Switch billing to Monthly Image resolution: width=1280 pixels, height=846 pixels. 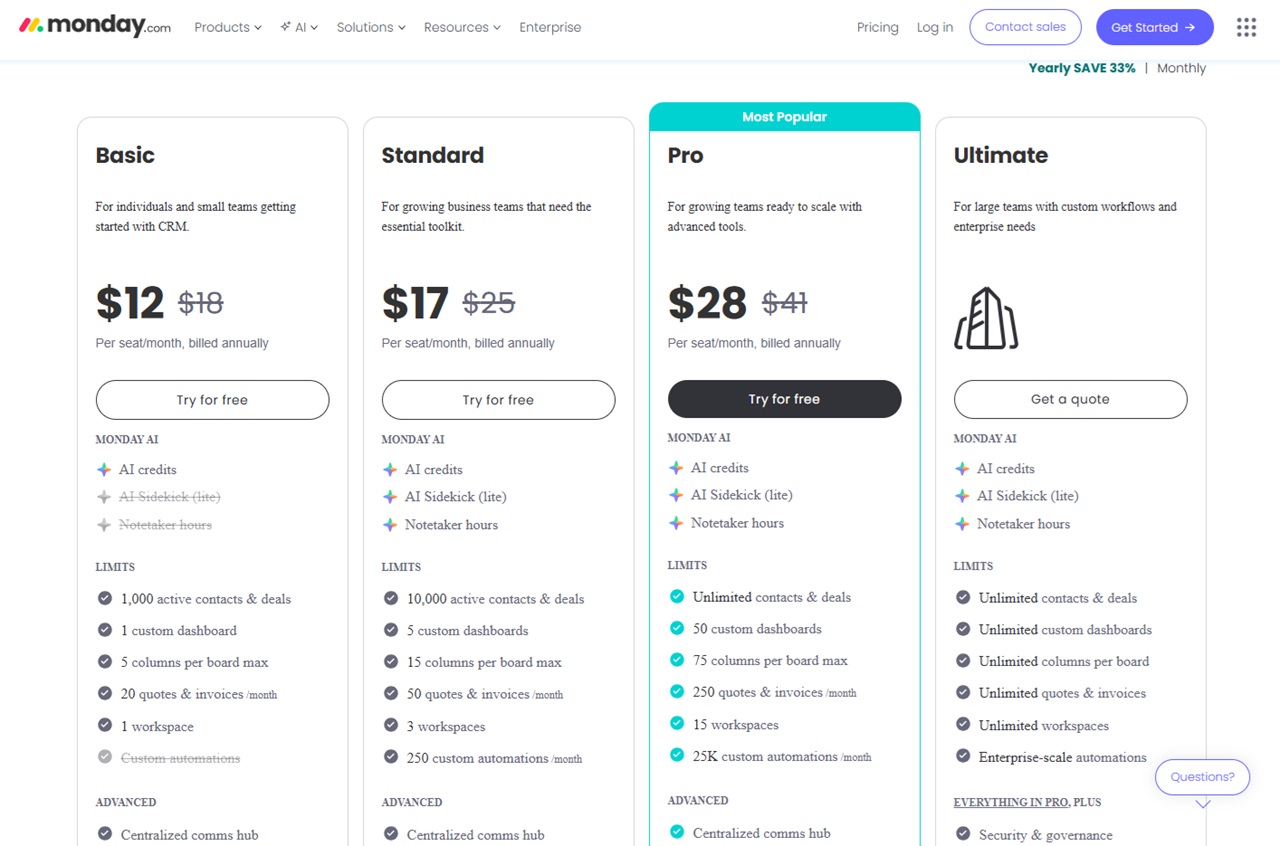(1181, 68)
